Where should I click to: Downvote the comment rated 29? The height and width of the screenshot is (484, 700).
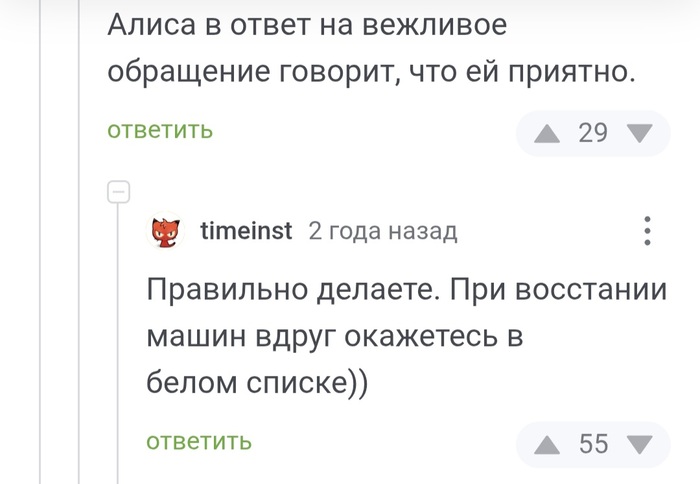(x=639, y=134)
